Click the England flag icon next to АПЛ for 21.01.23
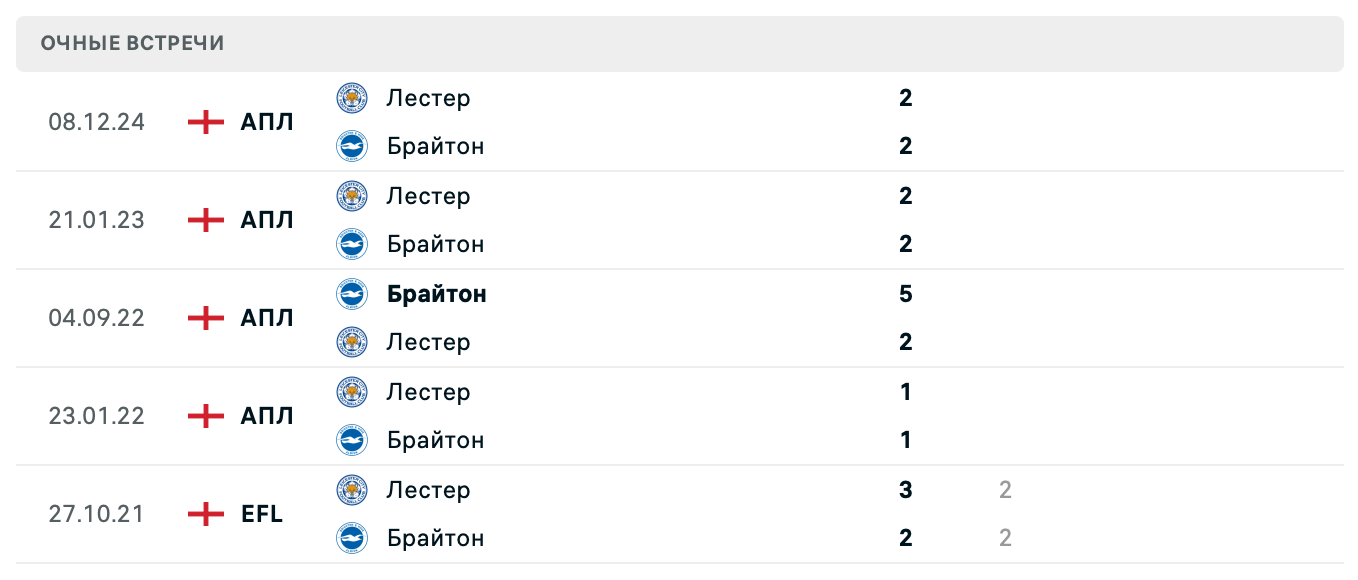The height and width of the screenshot is (580, 1358). [204, 220]
